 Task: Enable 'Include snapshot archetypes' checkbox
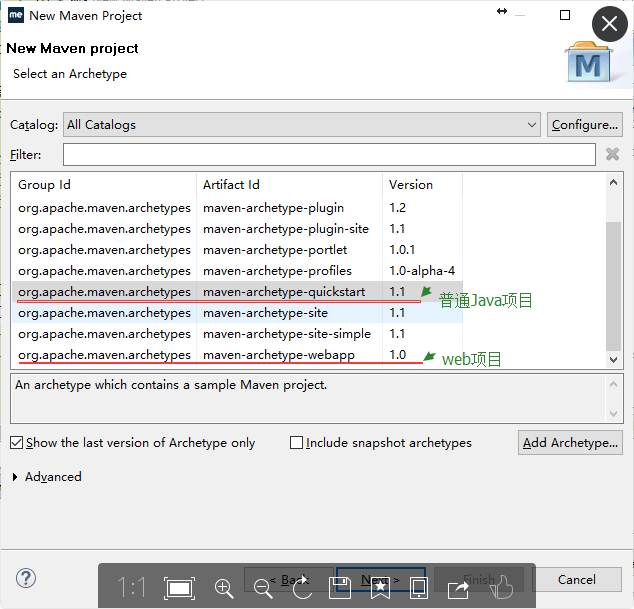click(x=296, y=443)
